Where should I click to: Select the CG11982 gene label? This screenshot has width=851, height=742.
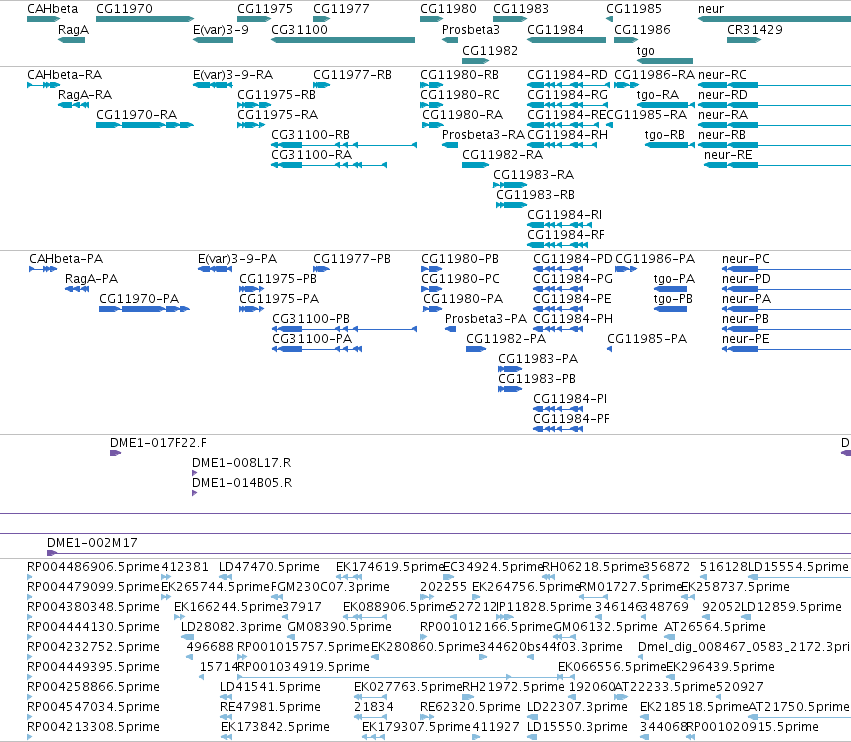tap(490, 50)
